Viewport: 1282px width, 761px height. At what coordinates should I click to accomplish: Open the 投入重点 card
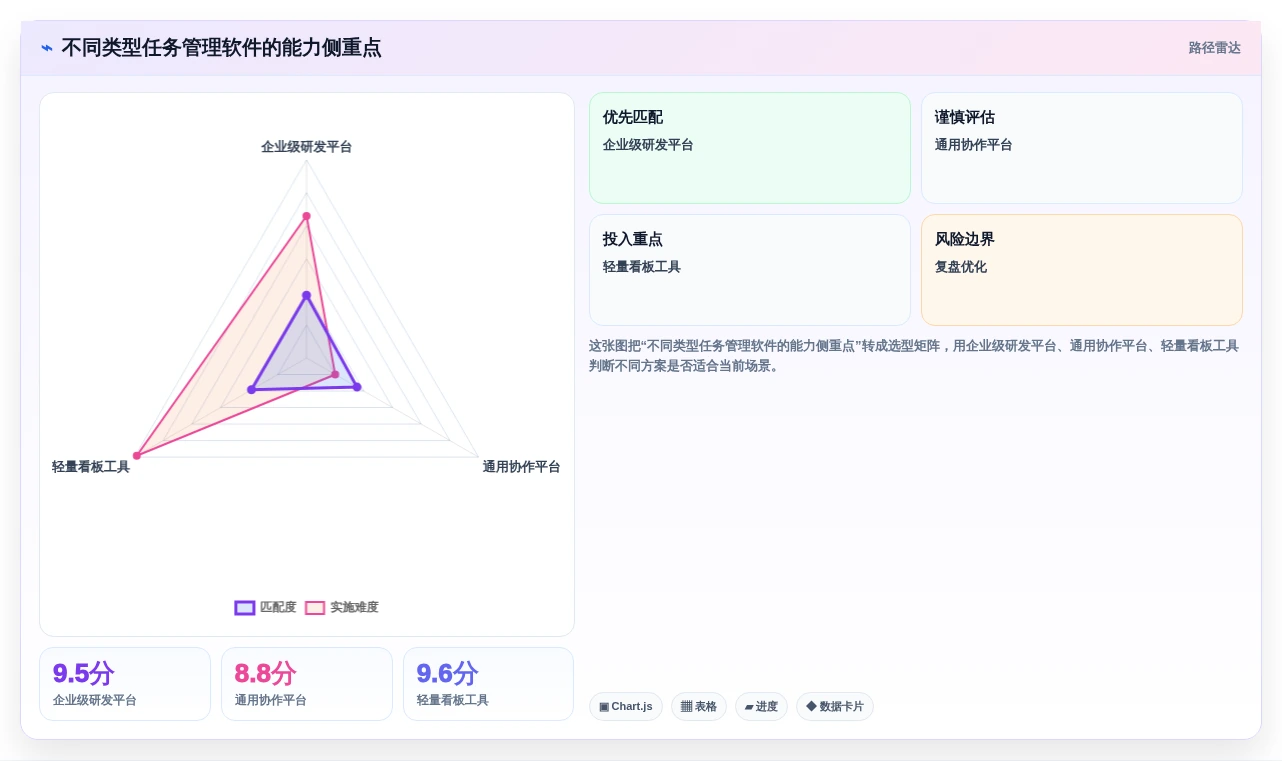pyautogui.click(x=750, y=270)
